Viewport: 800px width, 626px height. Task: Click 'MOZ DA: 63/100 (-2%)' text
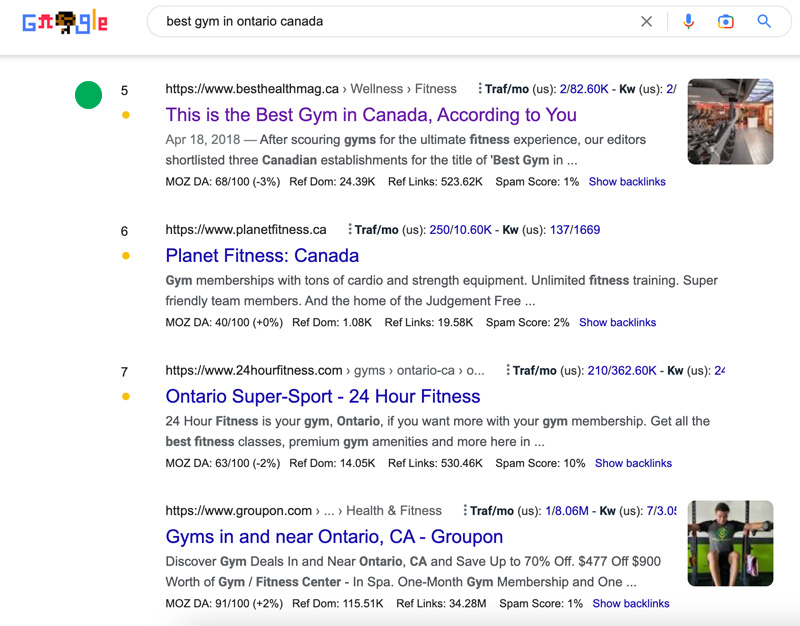tap(222, 463)
